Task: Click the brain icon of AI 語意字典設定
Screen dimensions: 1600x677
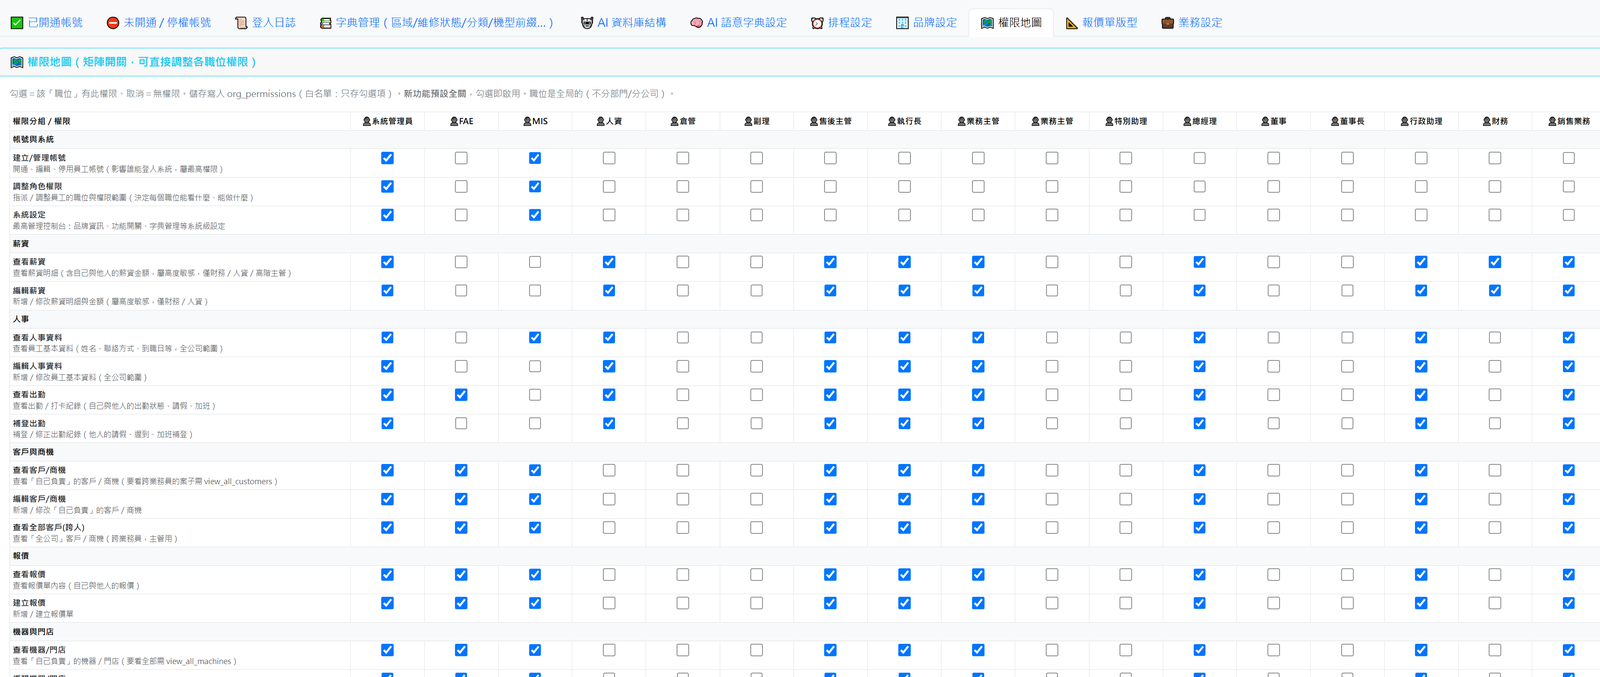Action: click(x=696, y=22)
